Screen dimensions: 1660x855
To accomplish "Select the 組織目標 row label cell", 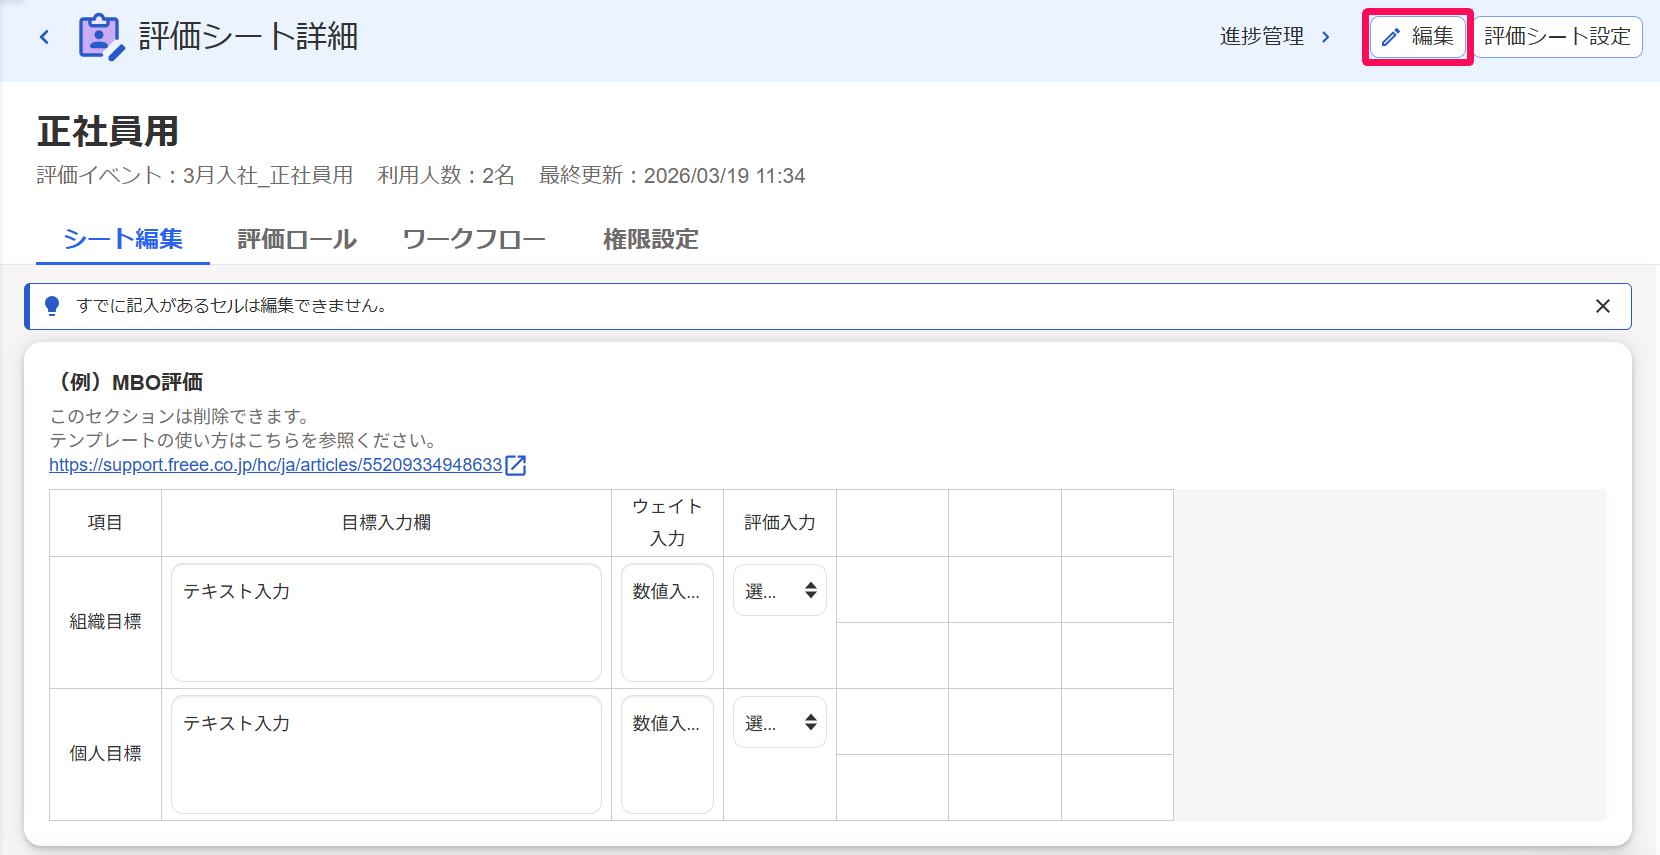I will point(105,622).
